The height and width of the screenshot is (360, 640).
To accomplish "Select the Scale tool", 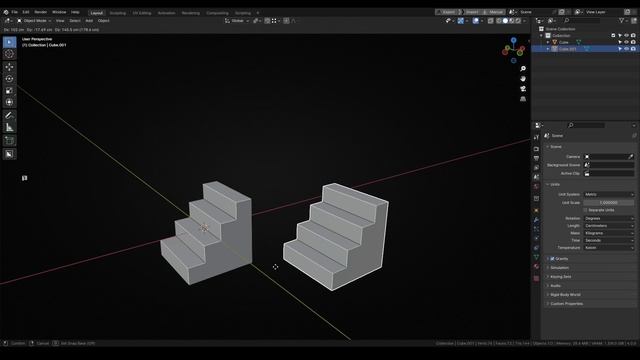I will [9, 91].
